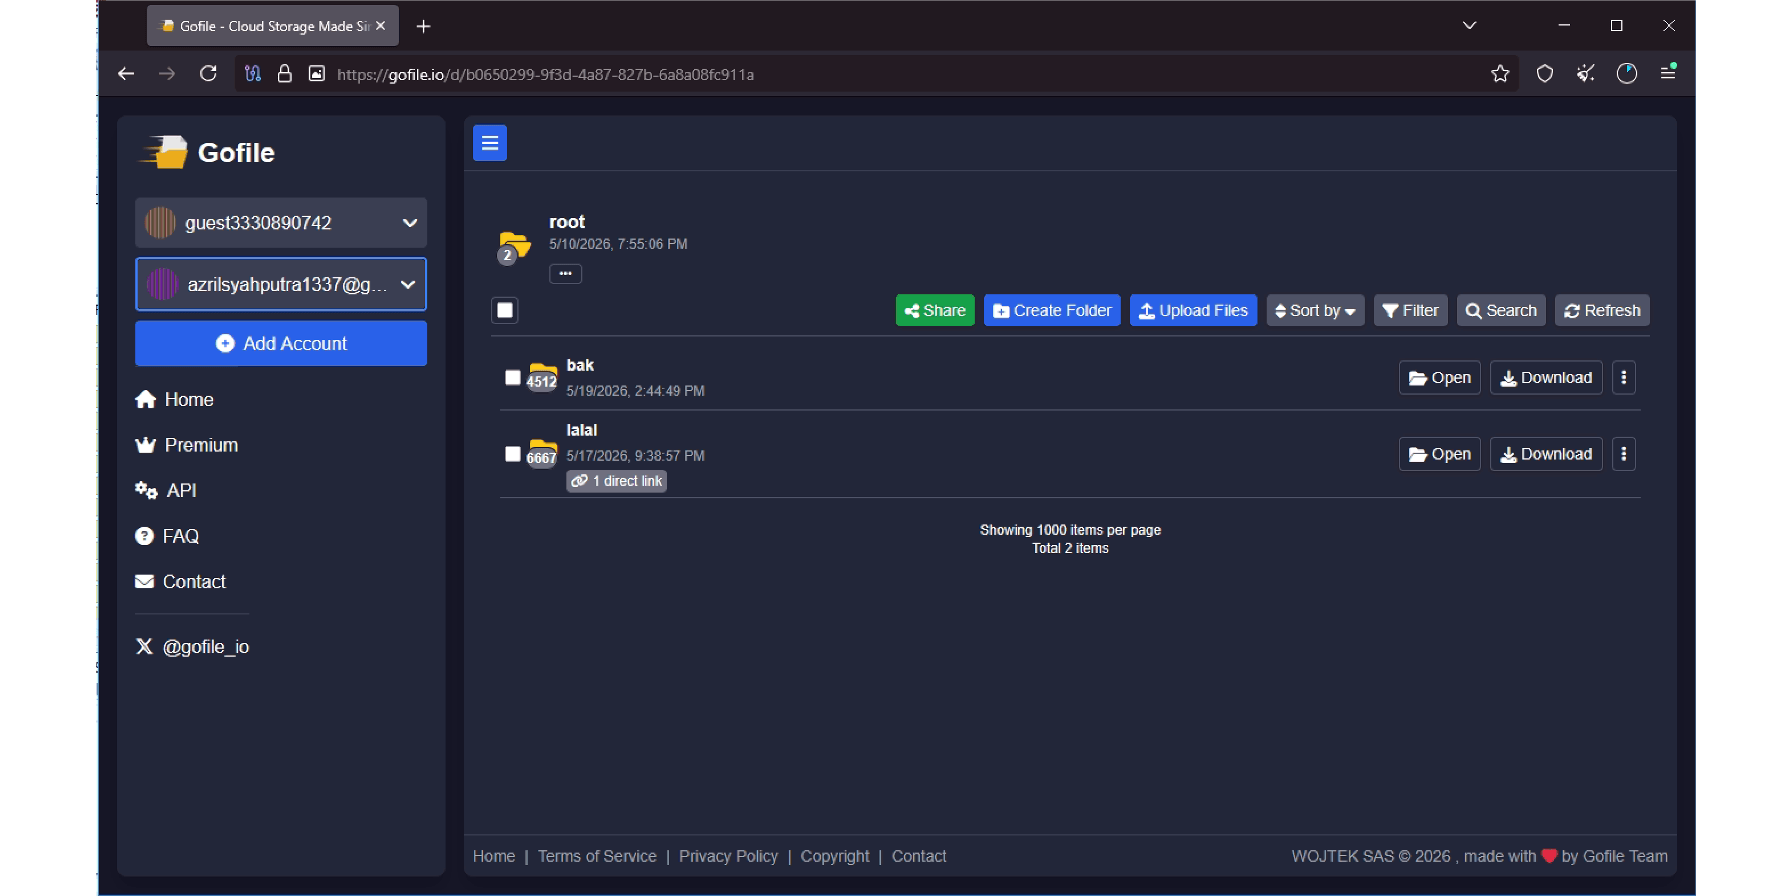Click the browser extensions sparkle icon
This screenshot has width=1790, height=896.
[1586, 73]
